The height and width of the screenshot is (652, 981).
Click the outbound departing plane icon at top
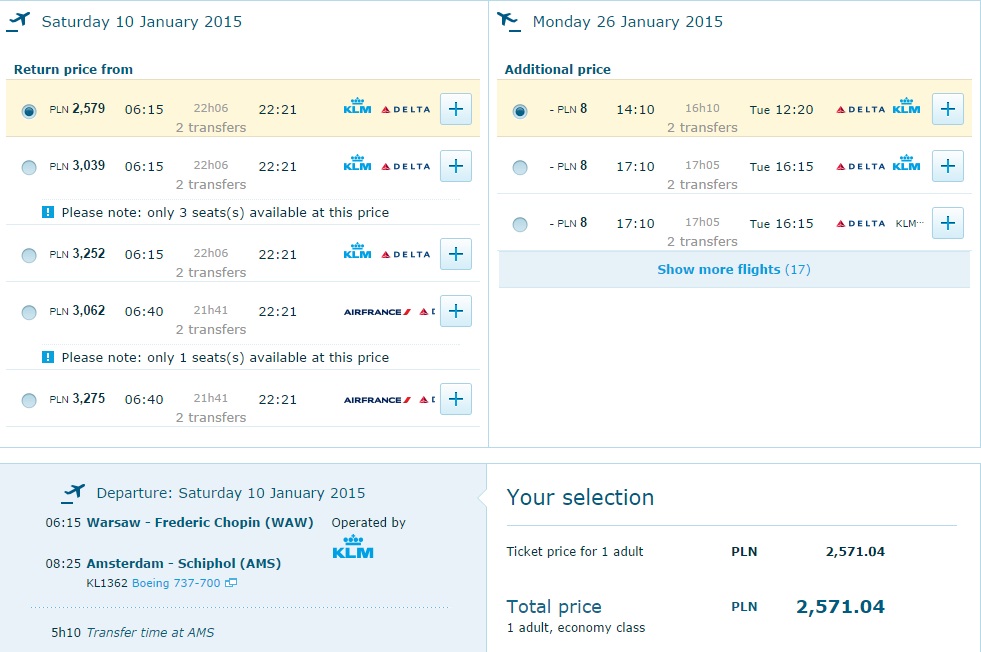(19, 21)
